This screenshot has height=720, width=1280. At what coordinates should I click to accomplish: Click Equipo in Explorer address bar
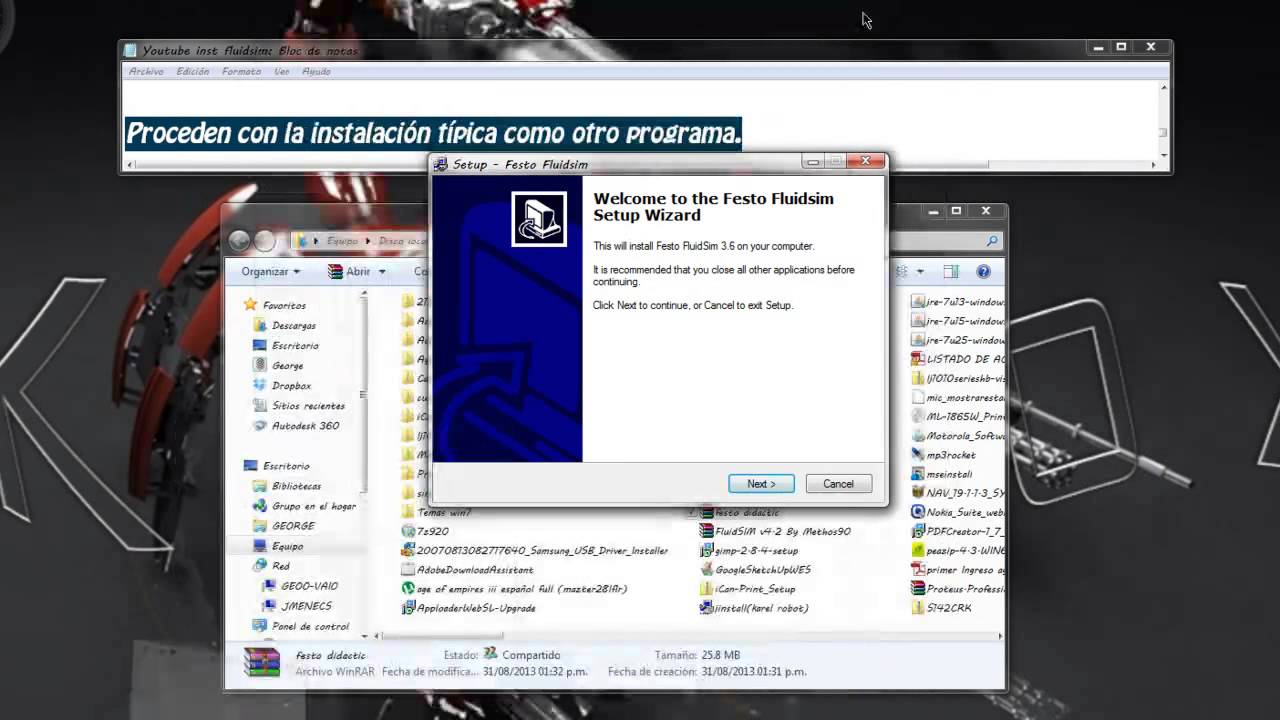point(342,241)
